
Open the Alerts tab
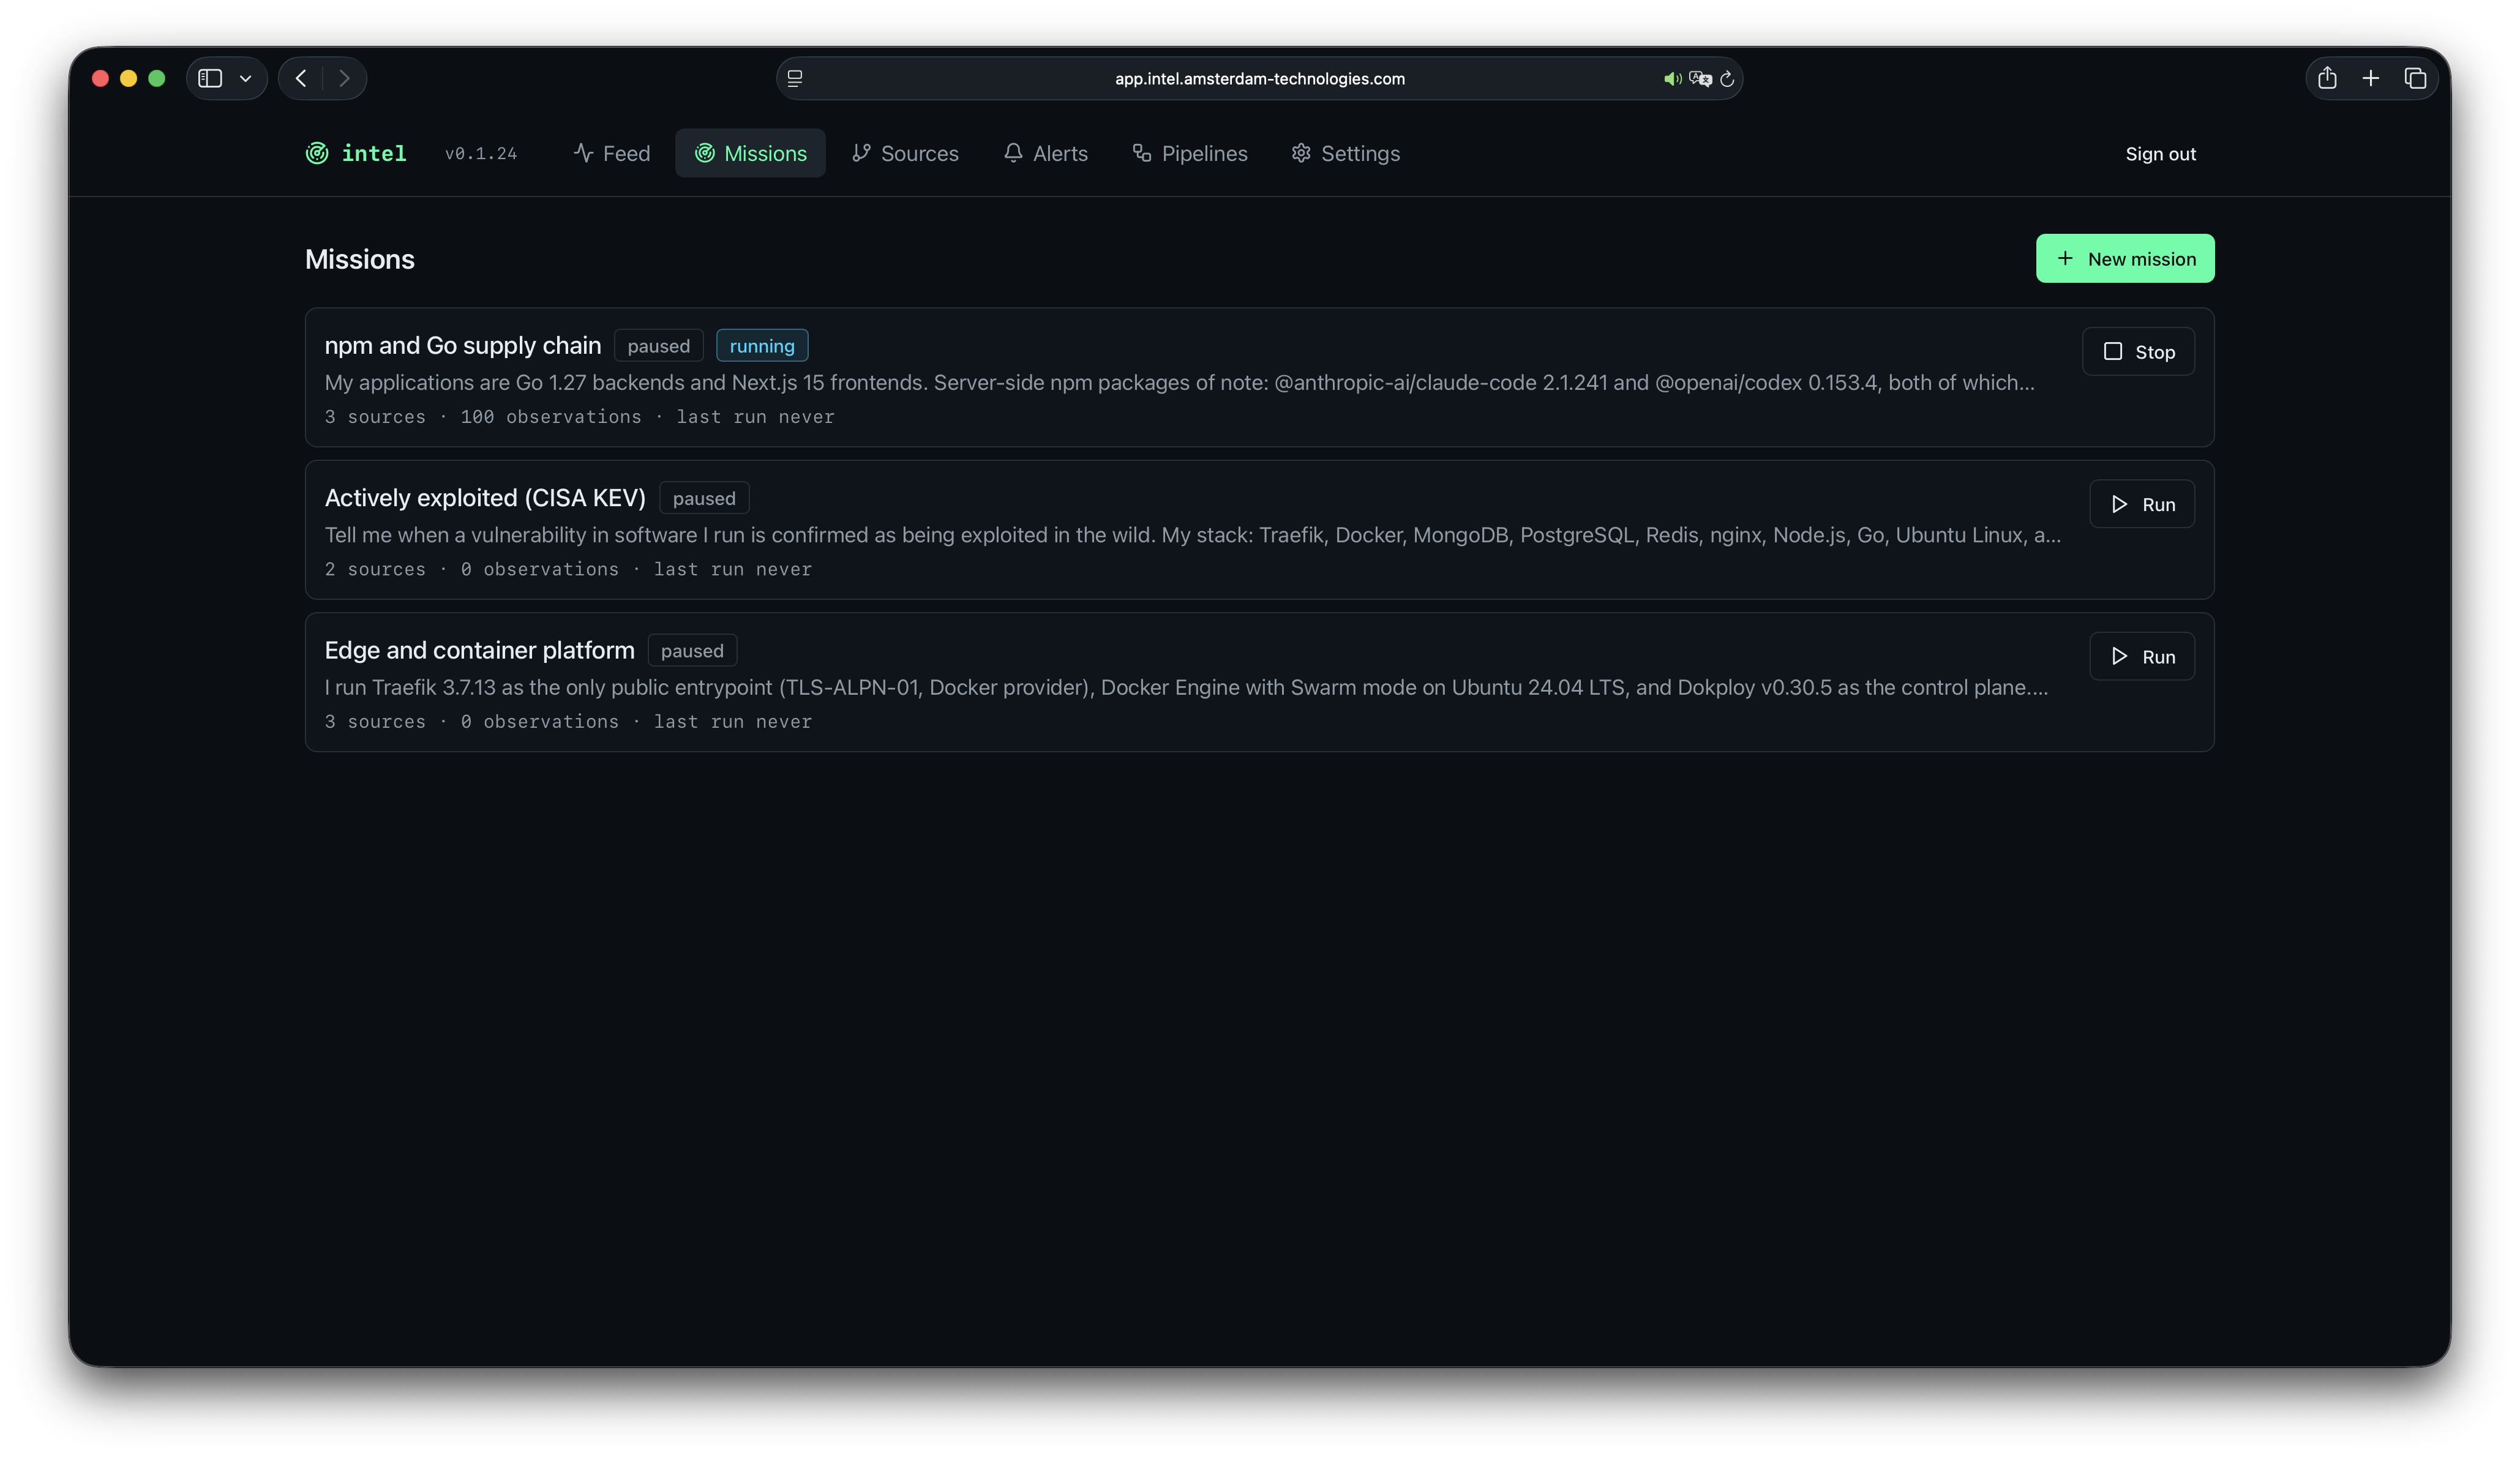pyautogui.click(x=1046, y=153)
